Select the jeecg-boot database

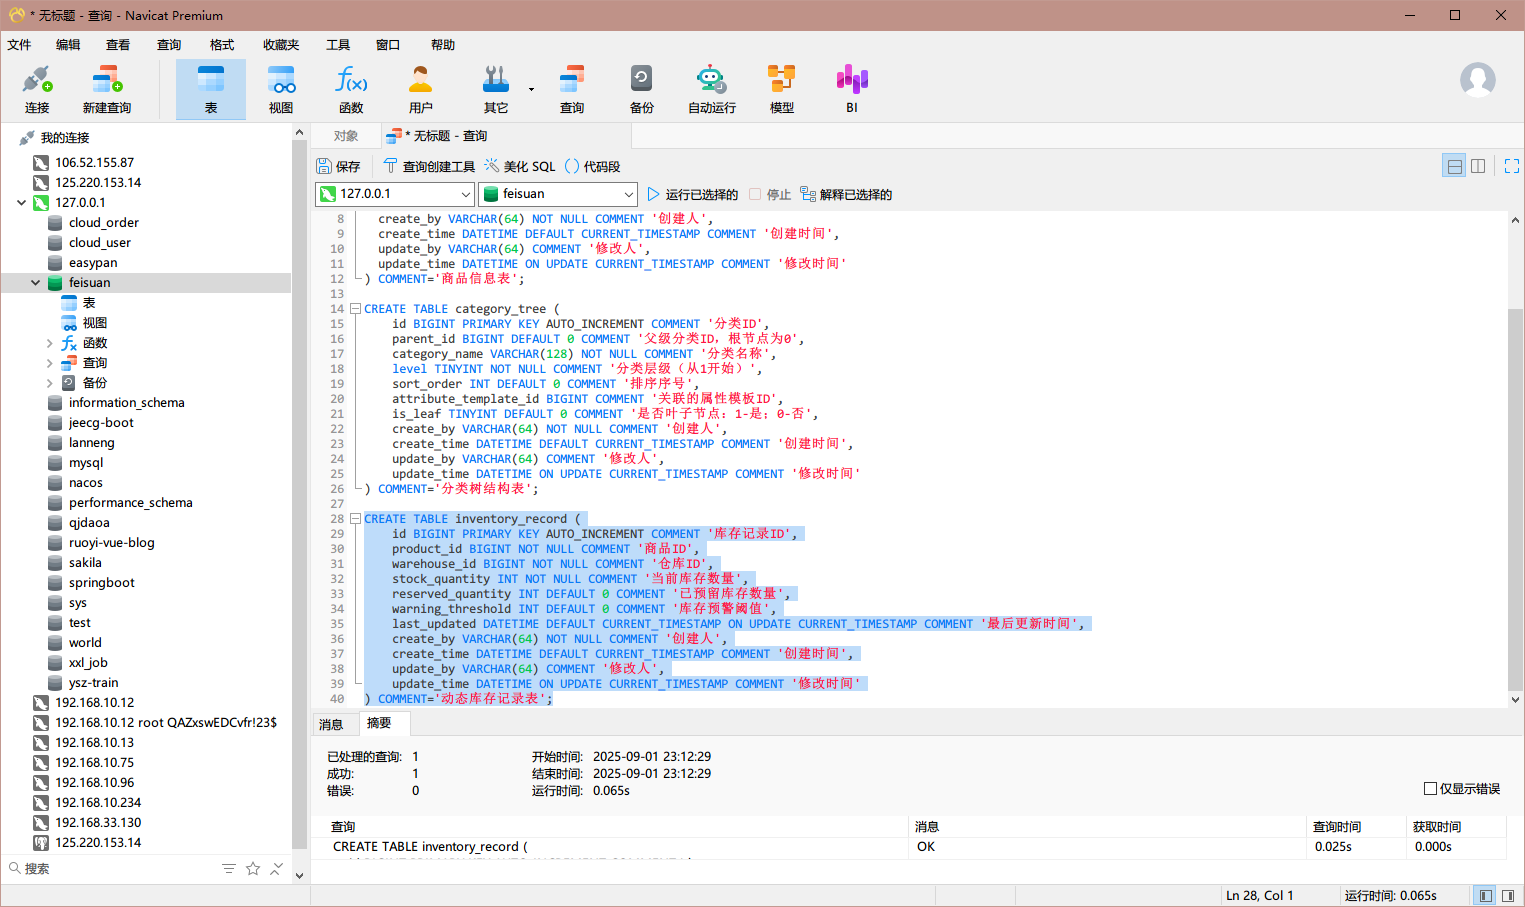[x=101, y=423]
